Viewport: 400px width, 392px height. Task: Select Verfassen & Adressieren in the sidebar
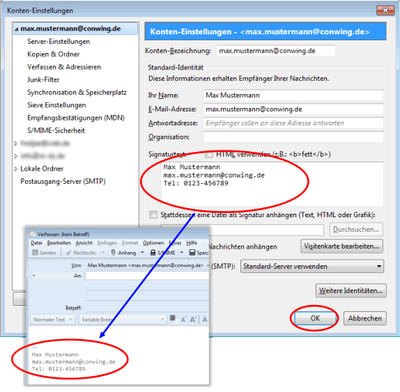pyautogui.click(x=64, y=67)
